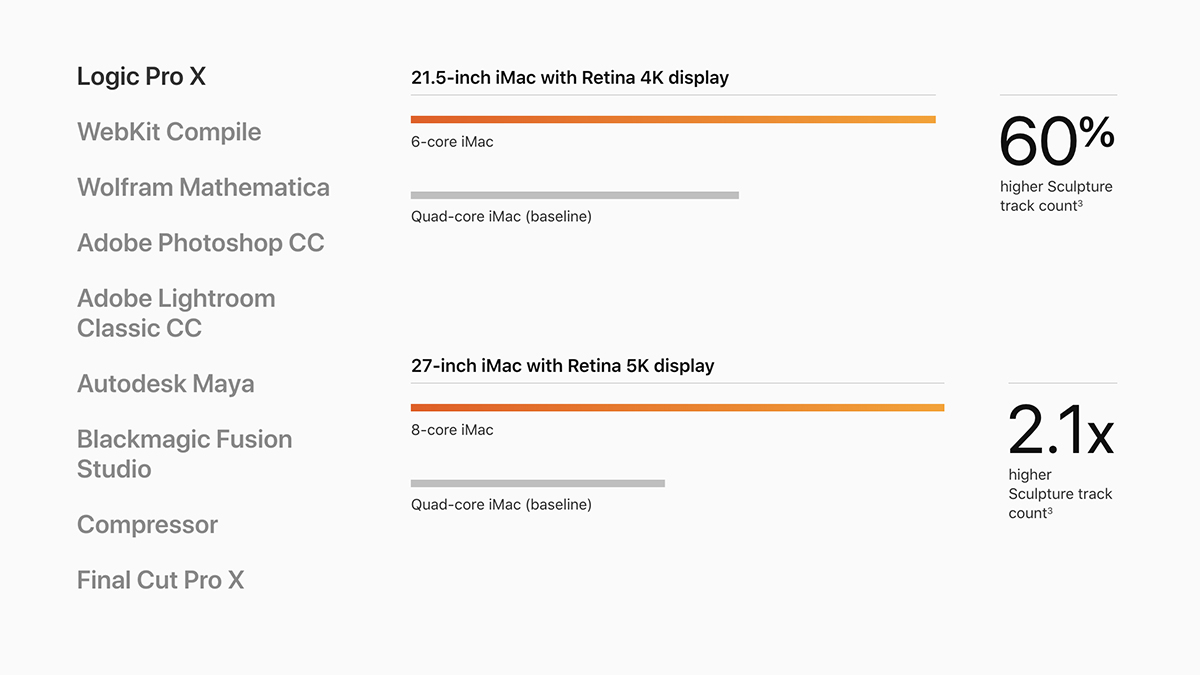Open the Wolfram Mathematica benchmark

(x=203, y=187)
